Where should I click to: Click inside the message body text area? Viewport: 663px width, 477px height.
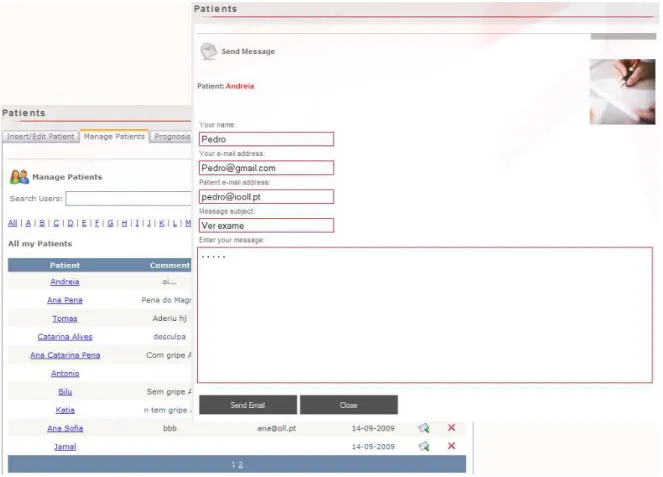(425, 315)
